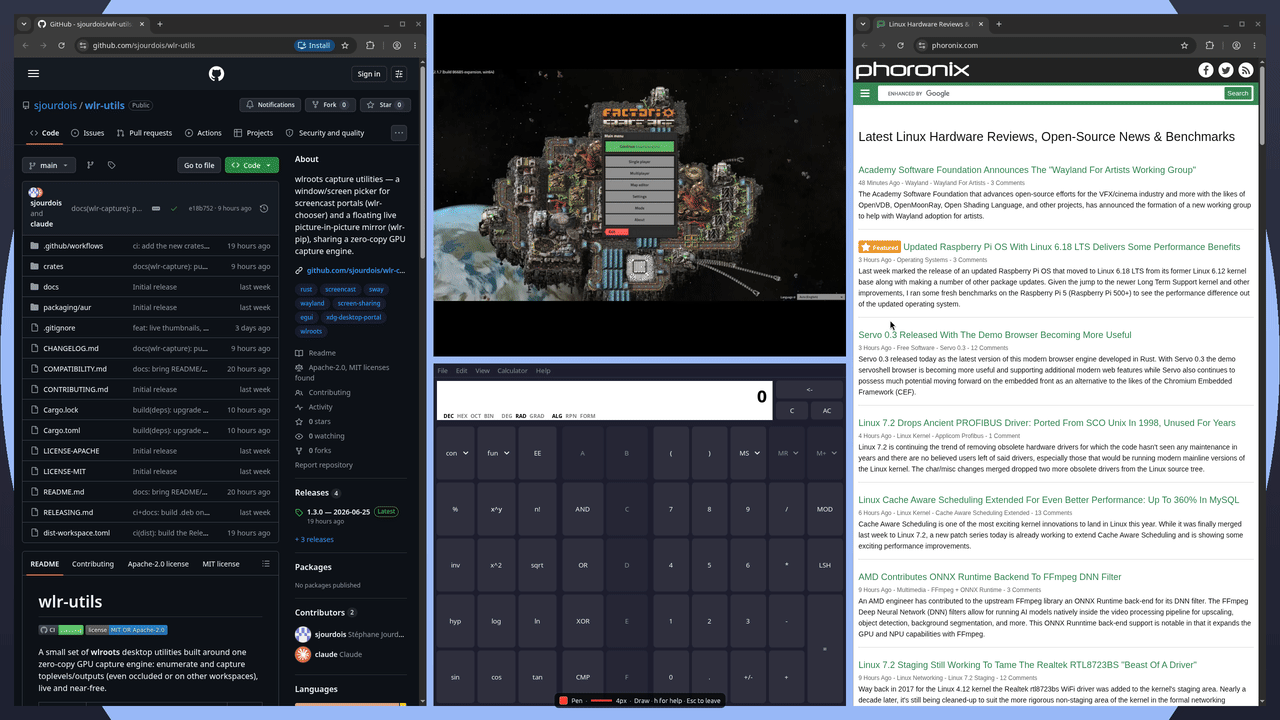Open the GitHub Issues tab
The image size is (1280, 720).
pyautogui.click(x=87, y=133)
